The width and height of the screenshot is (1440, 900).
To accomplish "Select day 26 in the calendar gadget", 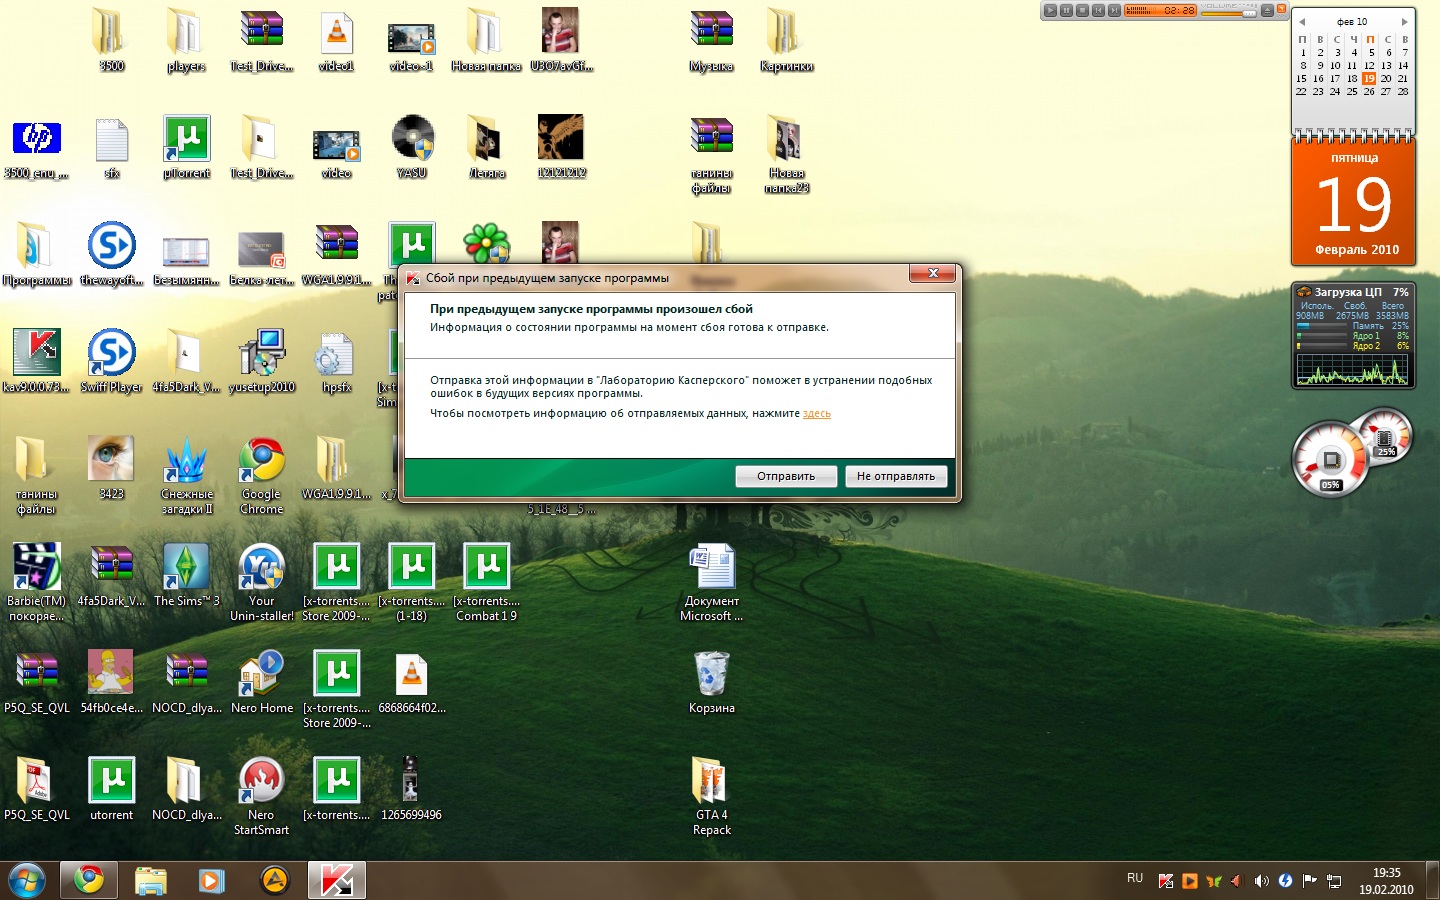I will [x=1369, y=91].
